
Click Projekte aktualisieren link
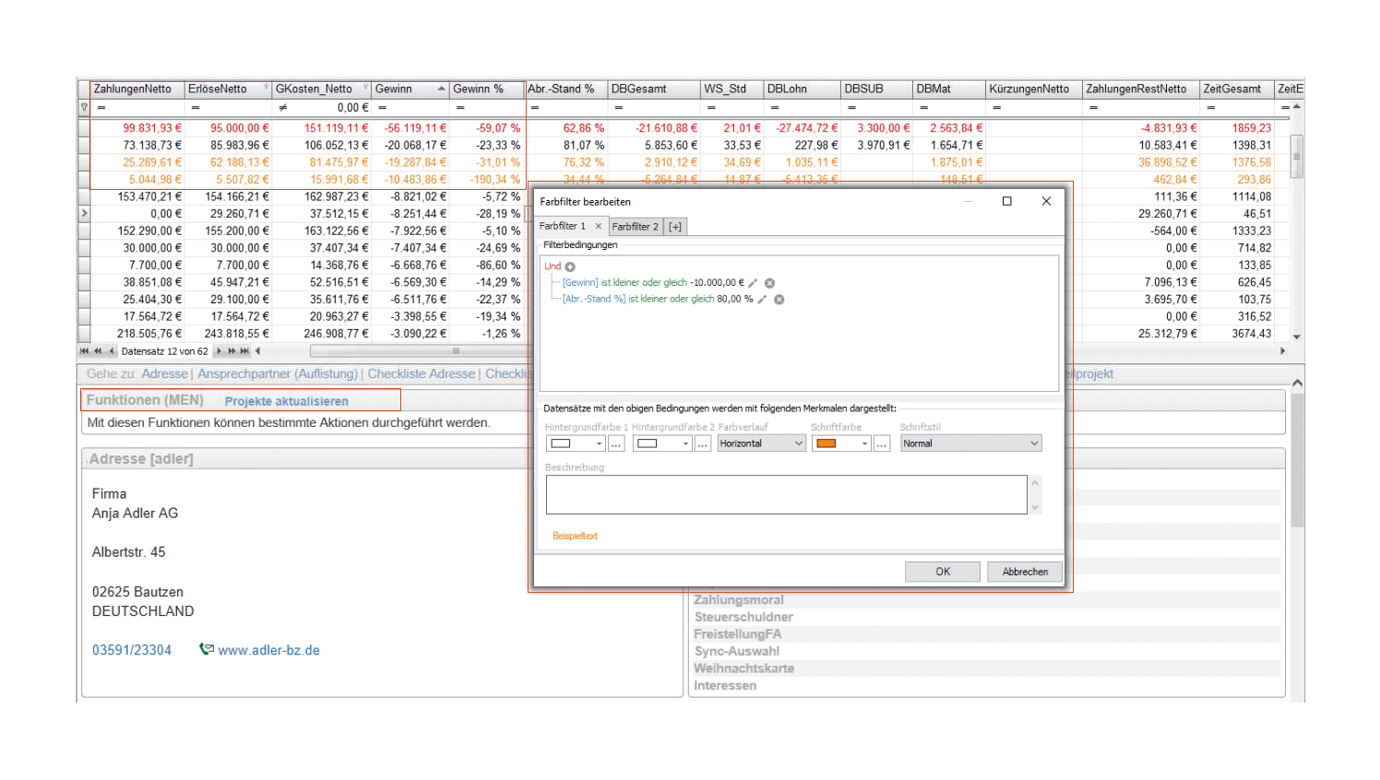tap(286, 401)
